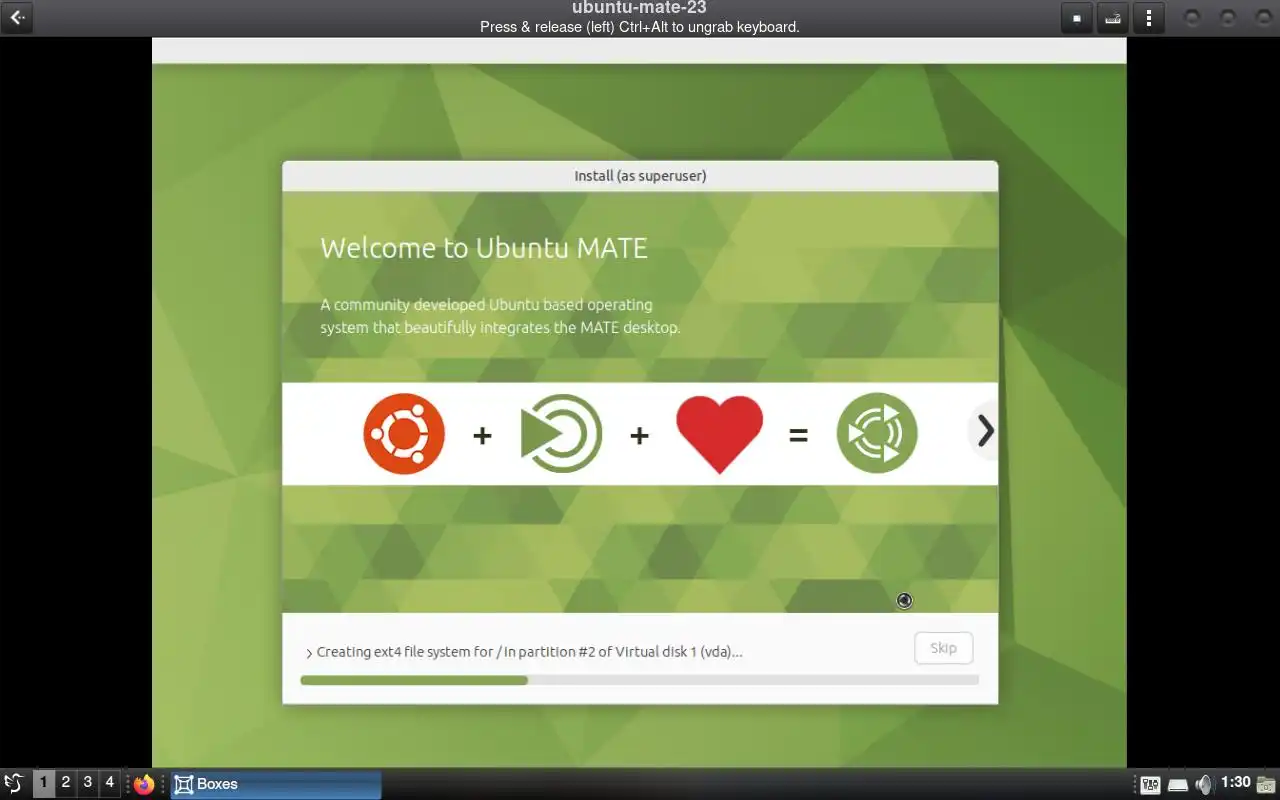Launch Firefox from the taskbar
Screen dimensions: 1280x800
click(145, 784)
